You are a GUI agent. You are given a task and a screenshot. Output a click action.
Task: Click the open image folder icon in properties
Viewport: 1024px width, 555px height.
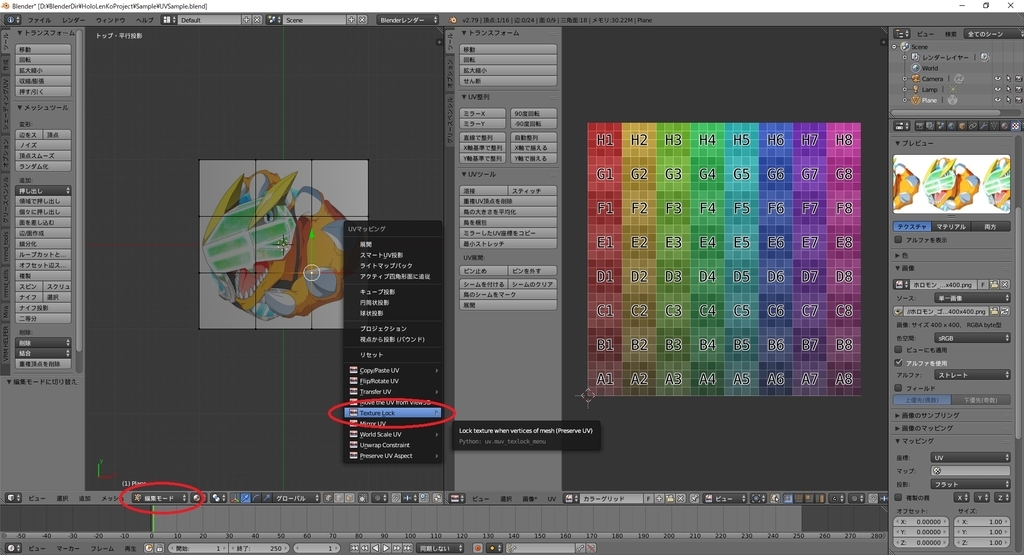[995, 285]
